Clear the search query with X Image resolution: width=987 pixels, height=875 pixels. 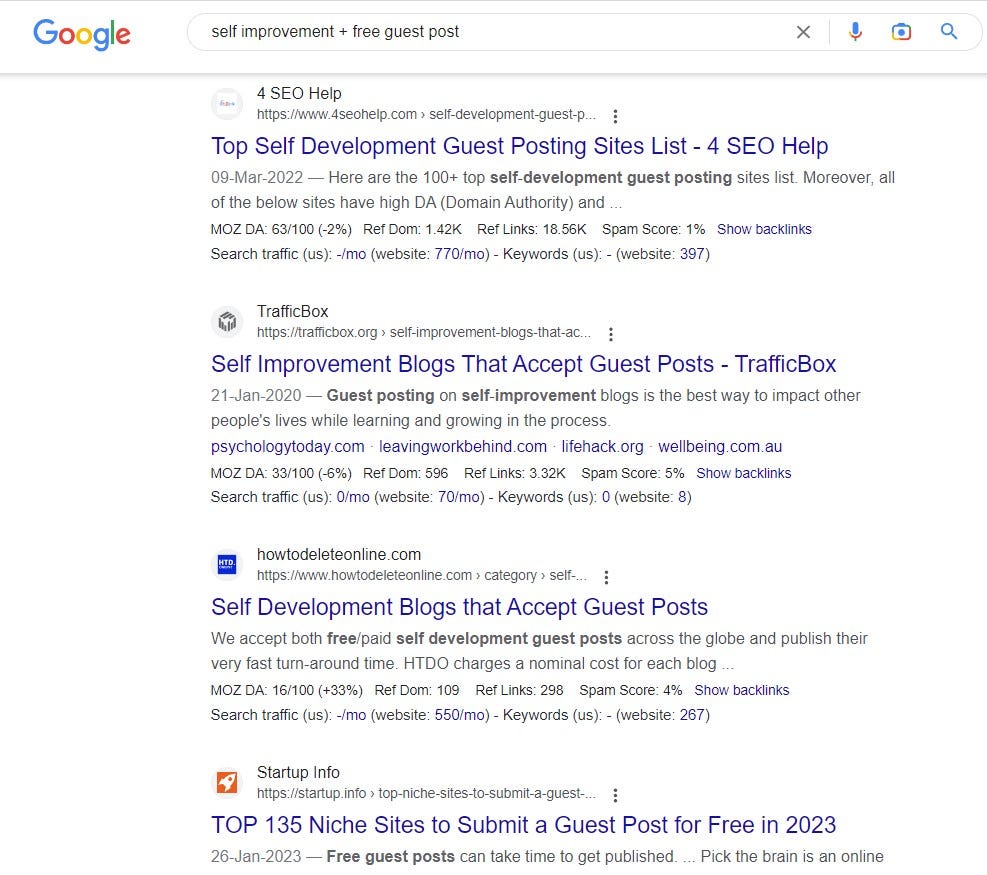pyautogui.click(x=803, y=31)
